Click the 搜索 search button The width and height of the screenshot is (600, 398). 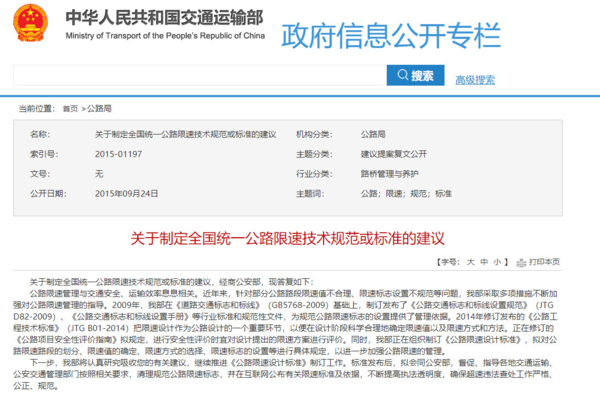tap(415, 75)
